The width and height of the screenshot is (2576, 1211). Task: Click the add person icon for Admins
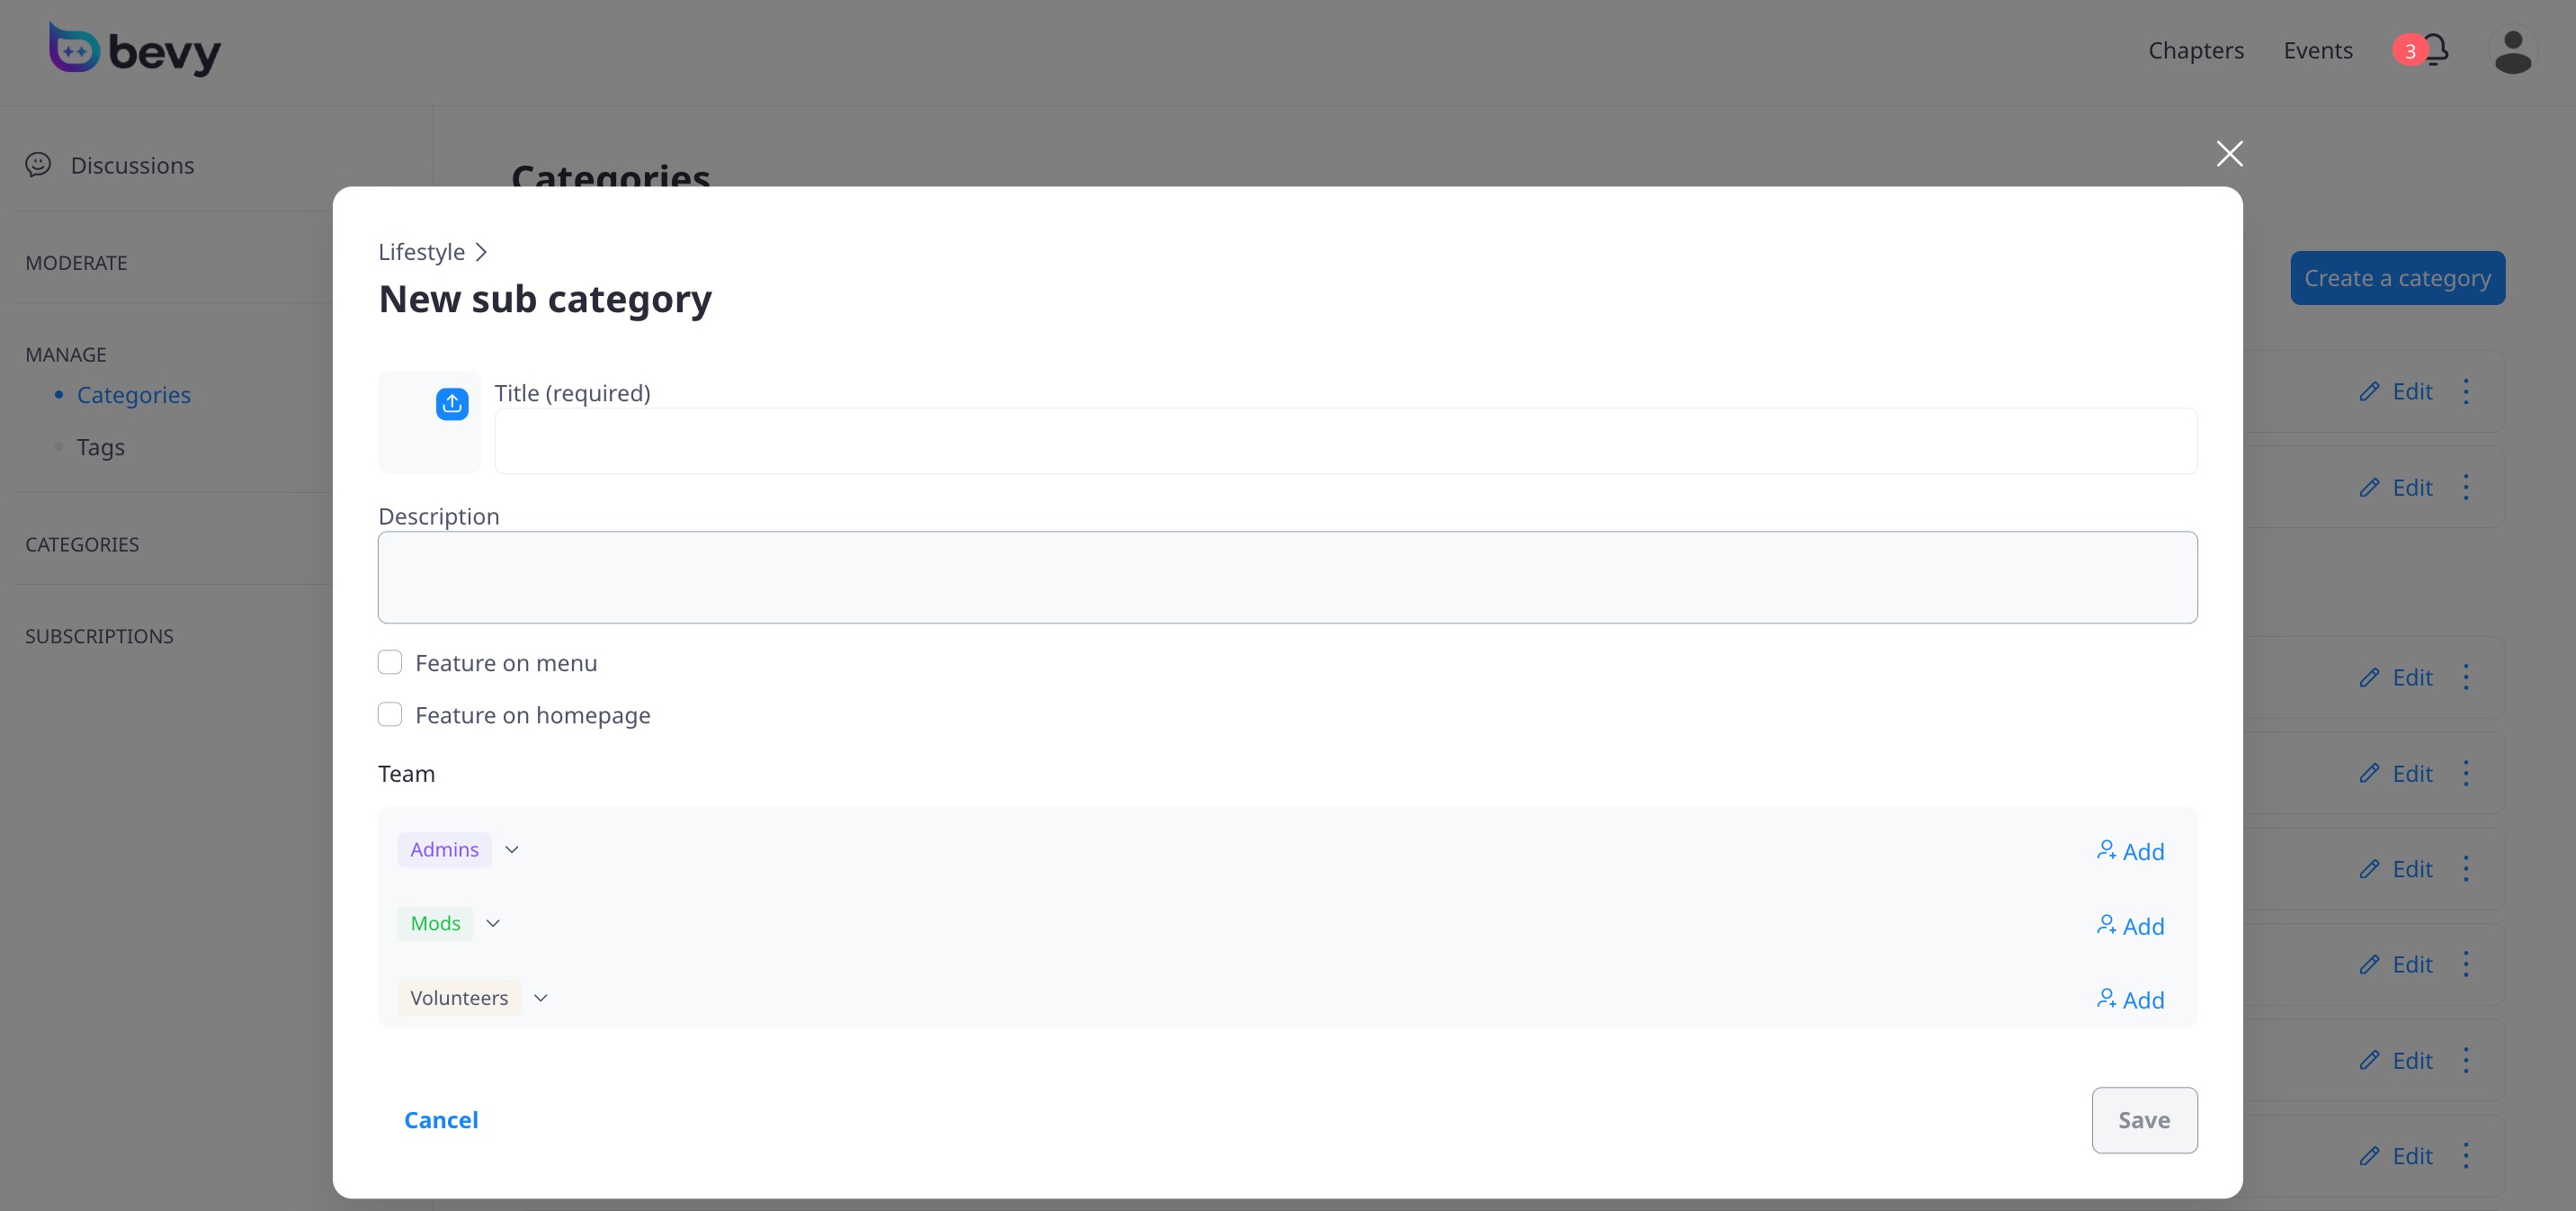[2106, 850]
